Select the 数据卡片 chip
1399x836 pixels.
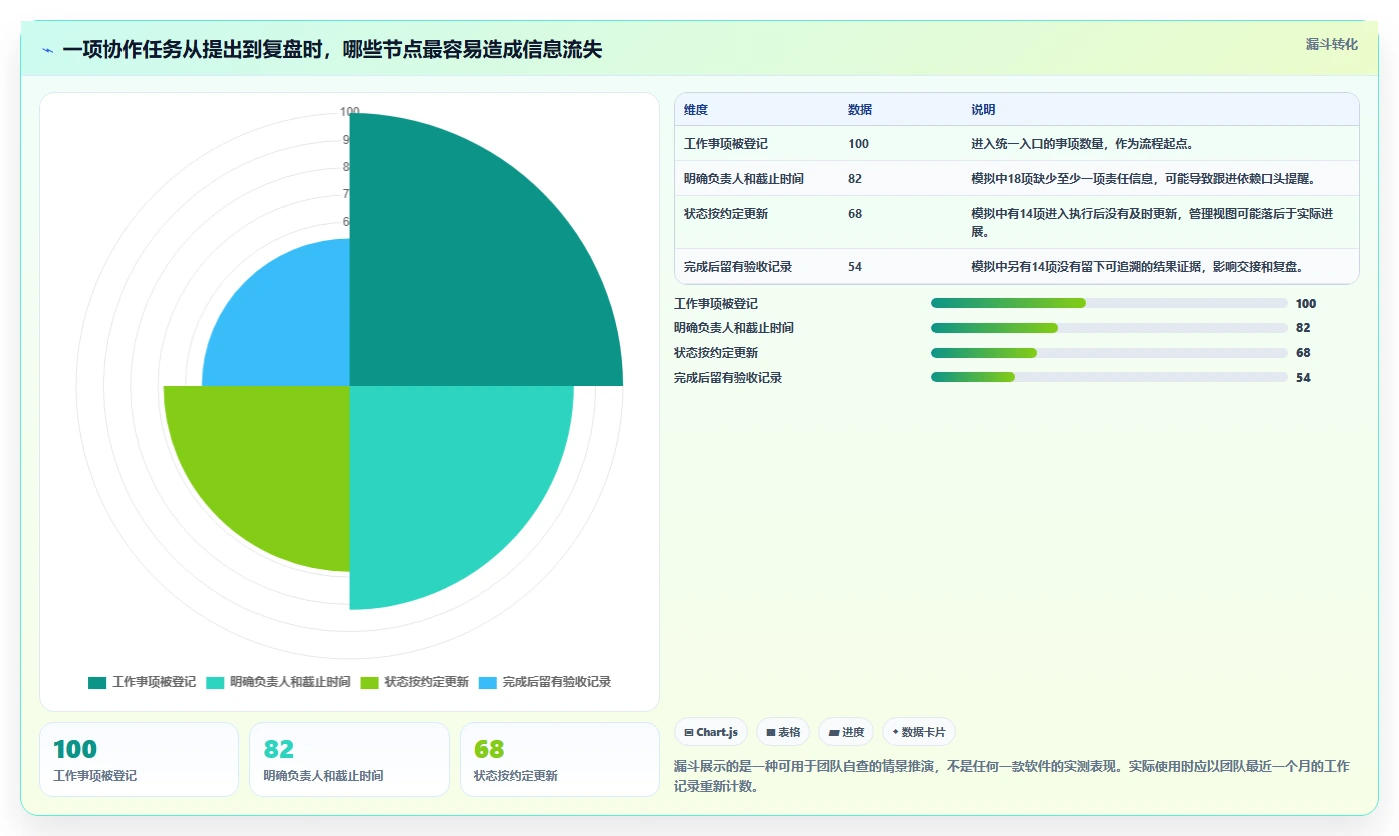click(918, 732)
